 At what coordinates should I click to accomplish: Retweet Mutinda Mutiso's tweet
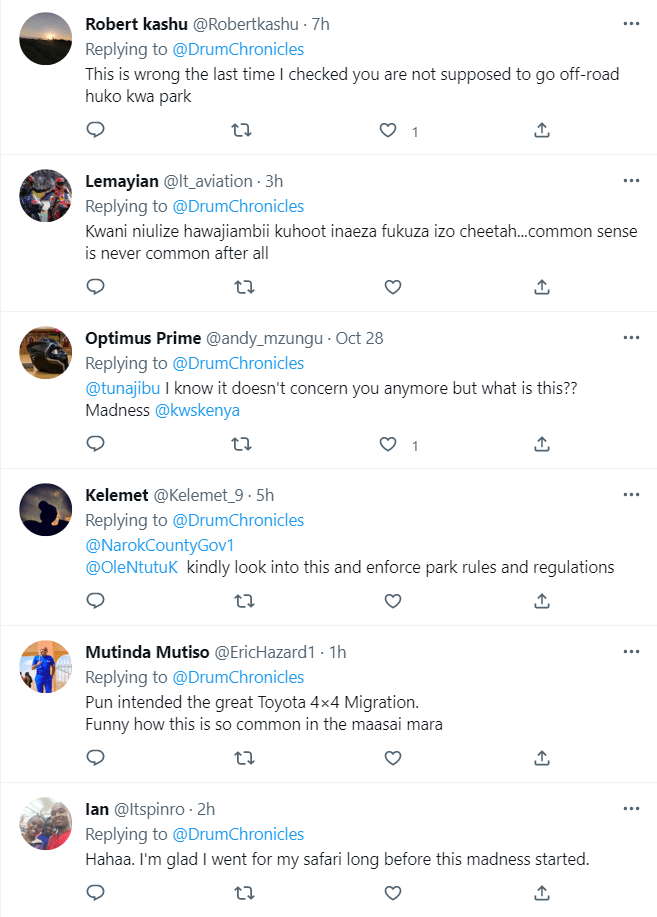(242, 758)
